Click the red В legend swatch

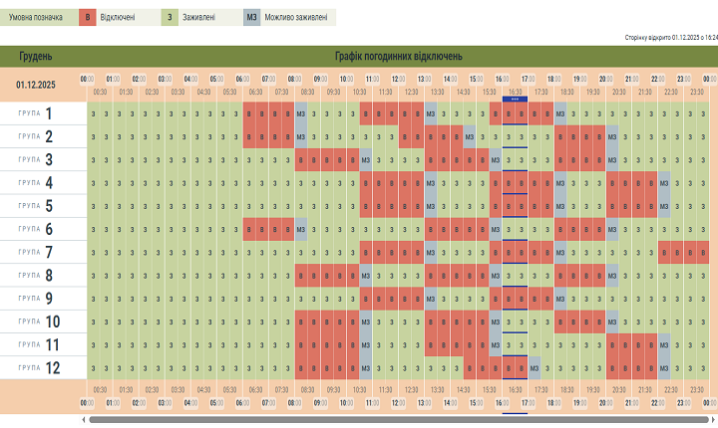coord(88,17)
